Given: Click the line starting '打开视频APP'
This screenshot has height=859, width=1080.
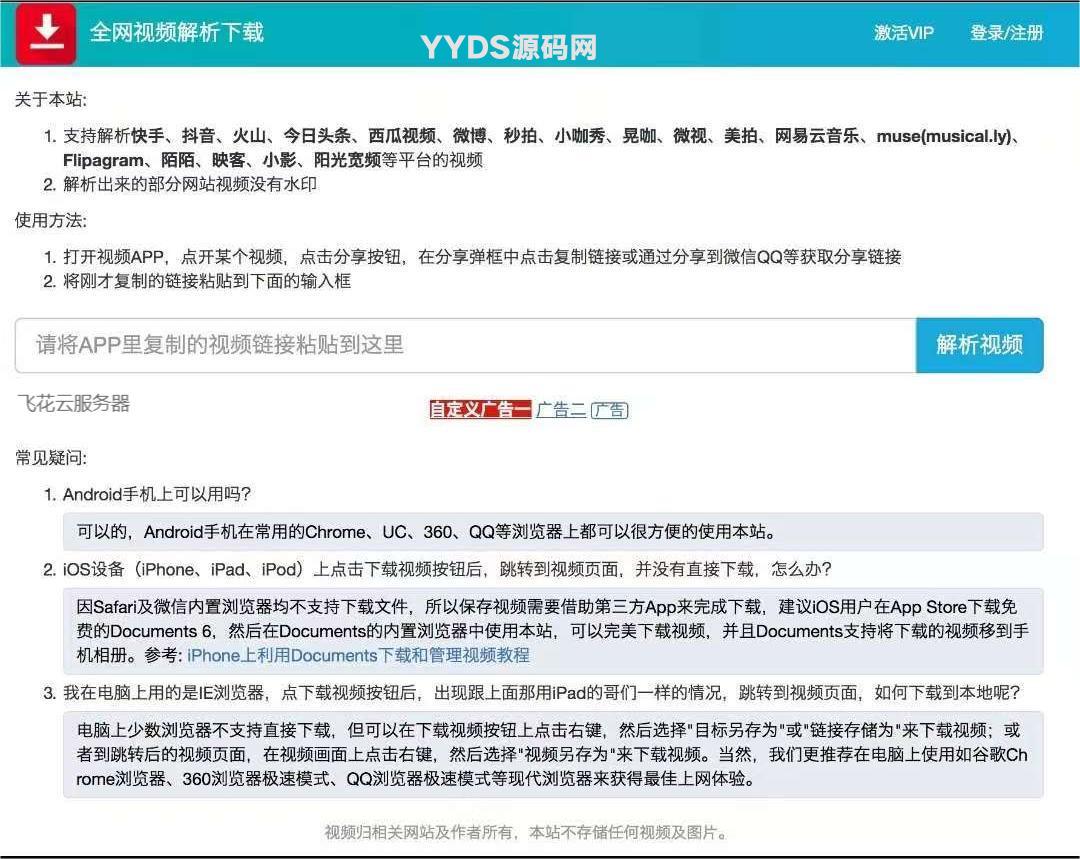Looking at the screenshot, I should coord(482,257).
